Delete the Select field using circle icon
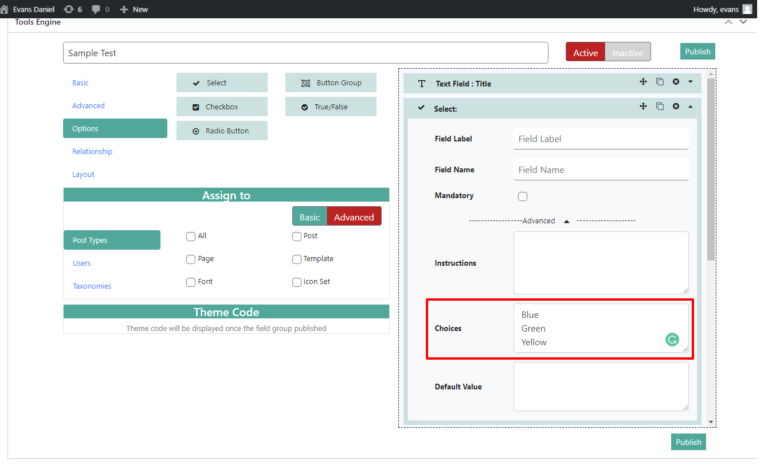Screen dimensions: 768x465 coord(676,106)
